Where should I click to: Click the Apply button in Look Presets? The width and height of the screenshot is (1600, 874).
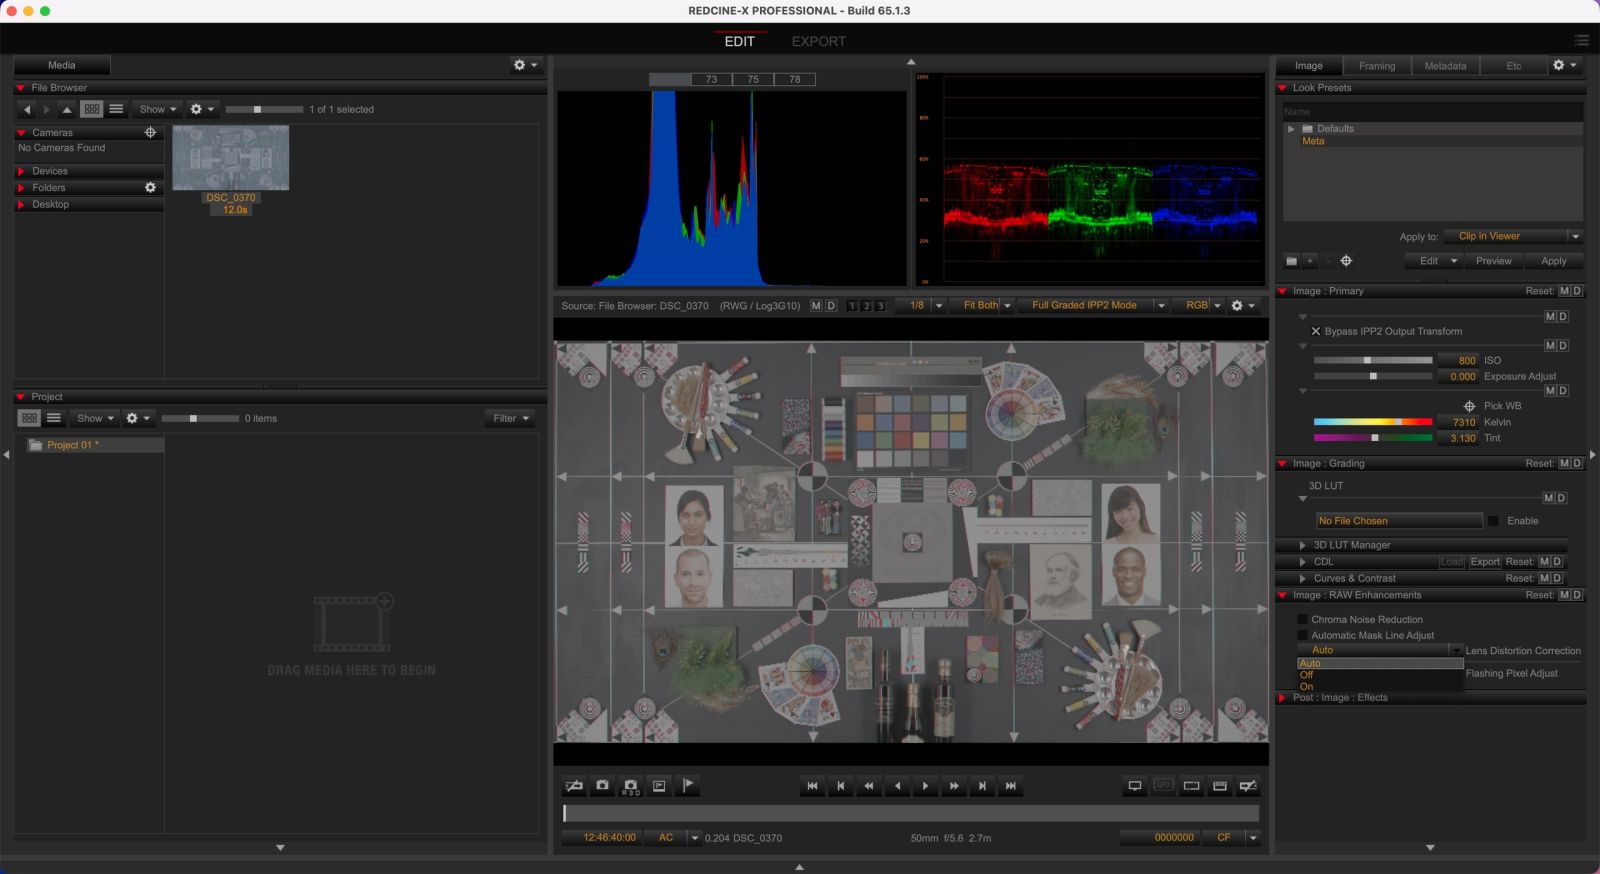tap(1553, 261)
